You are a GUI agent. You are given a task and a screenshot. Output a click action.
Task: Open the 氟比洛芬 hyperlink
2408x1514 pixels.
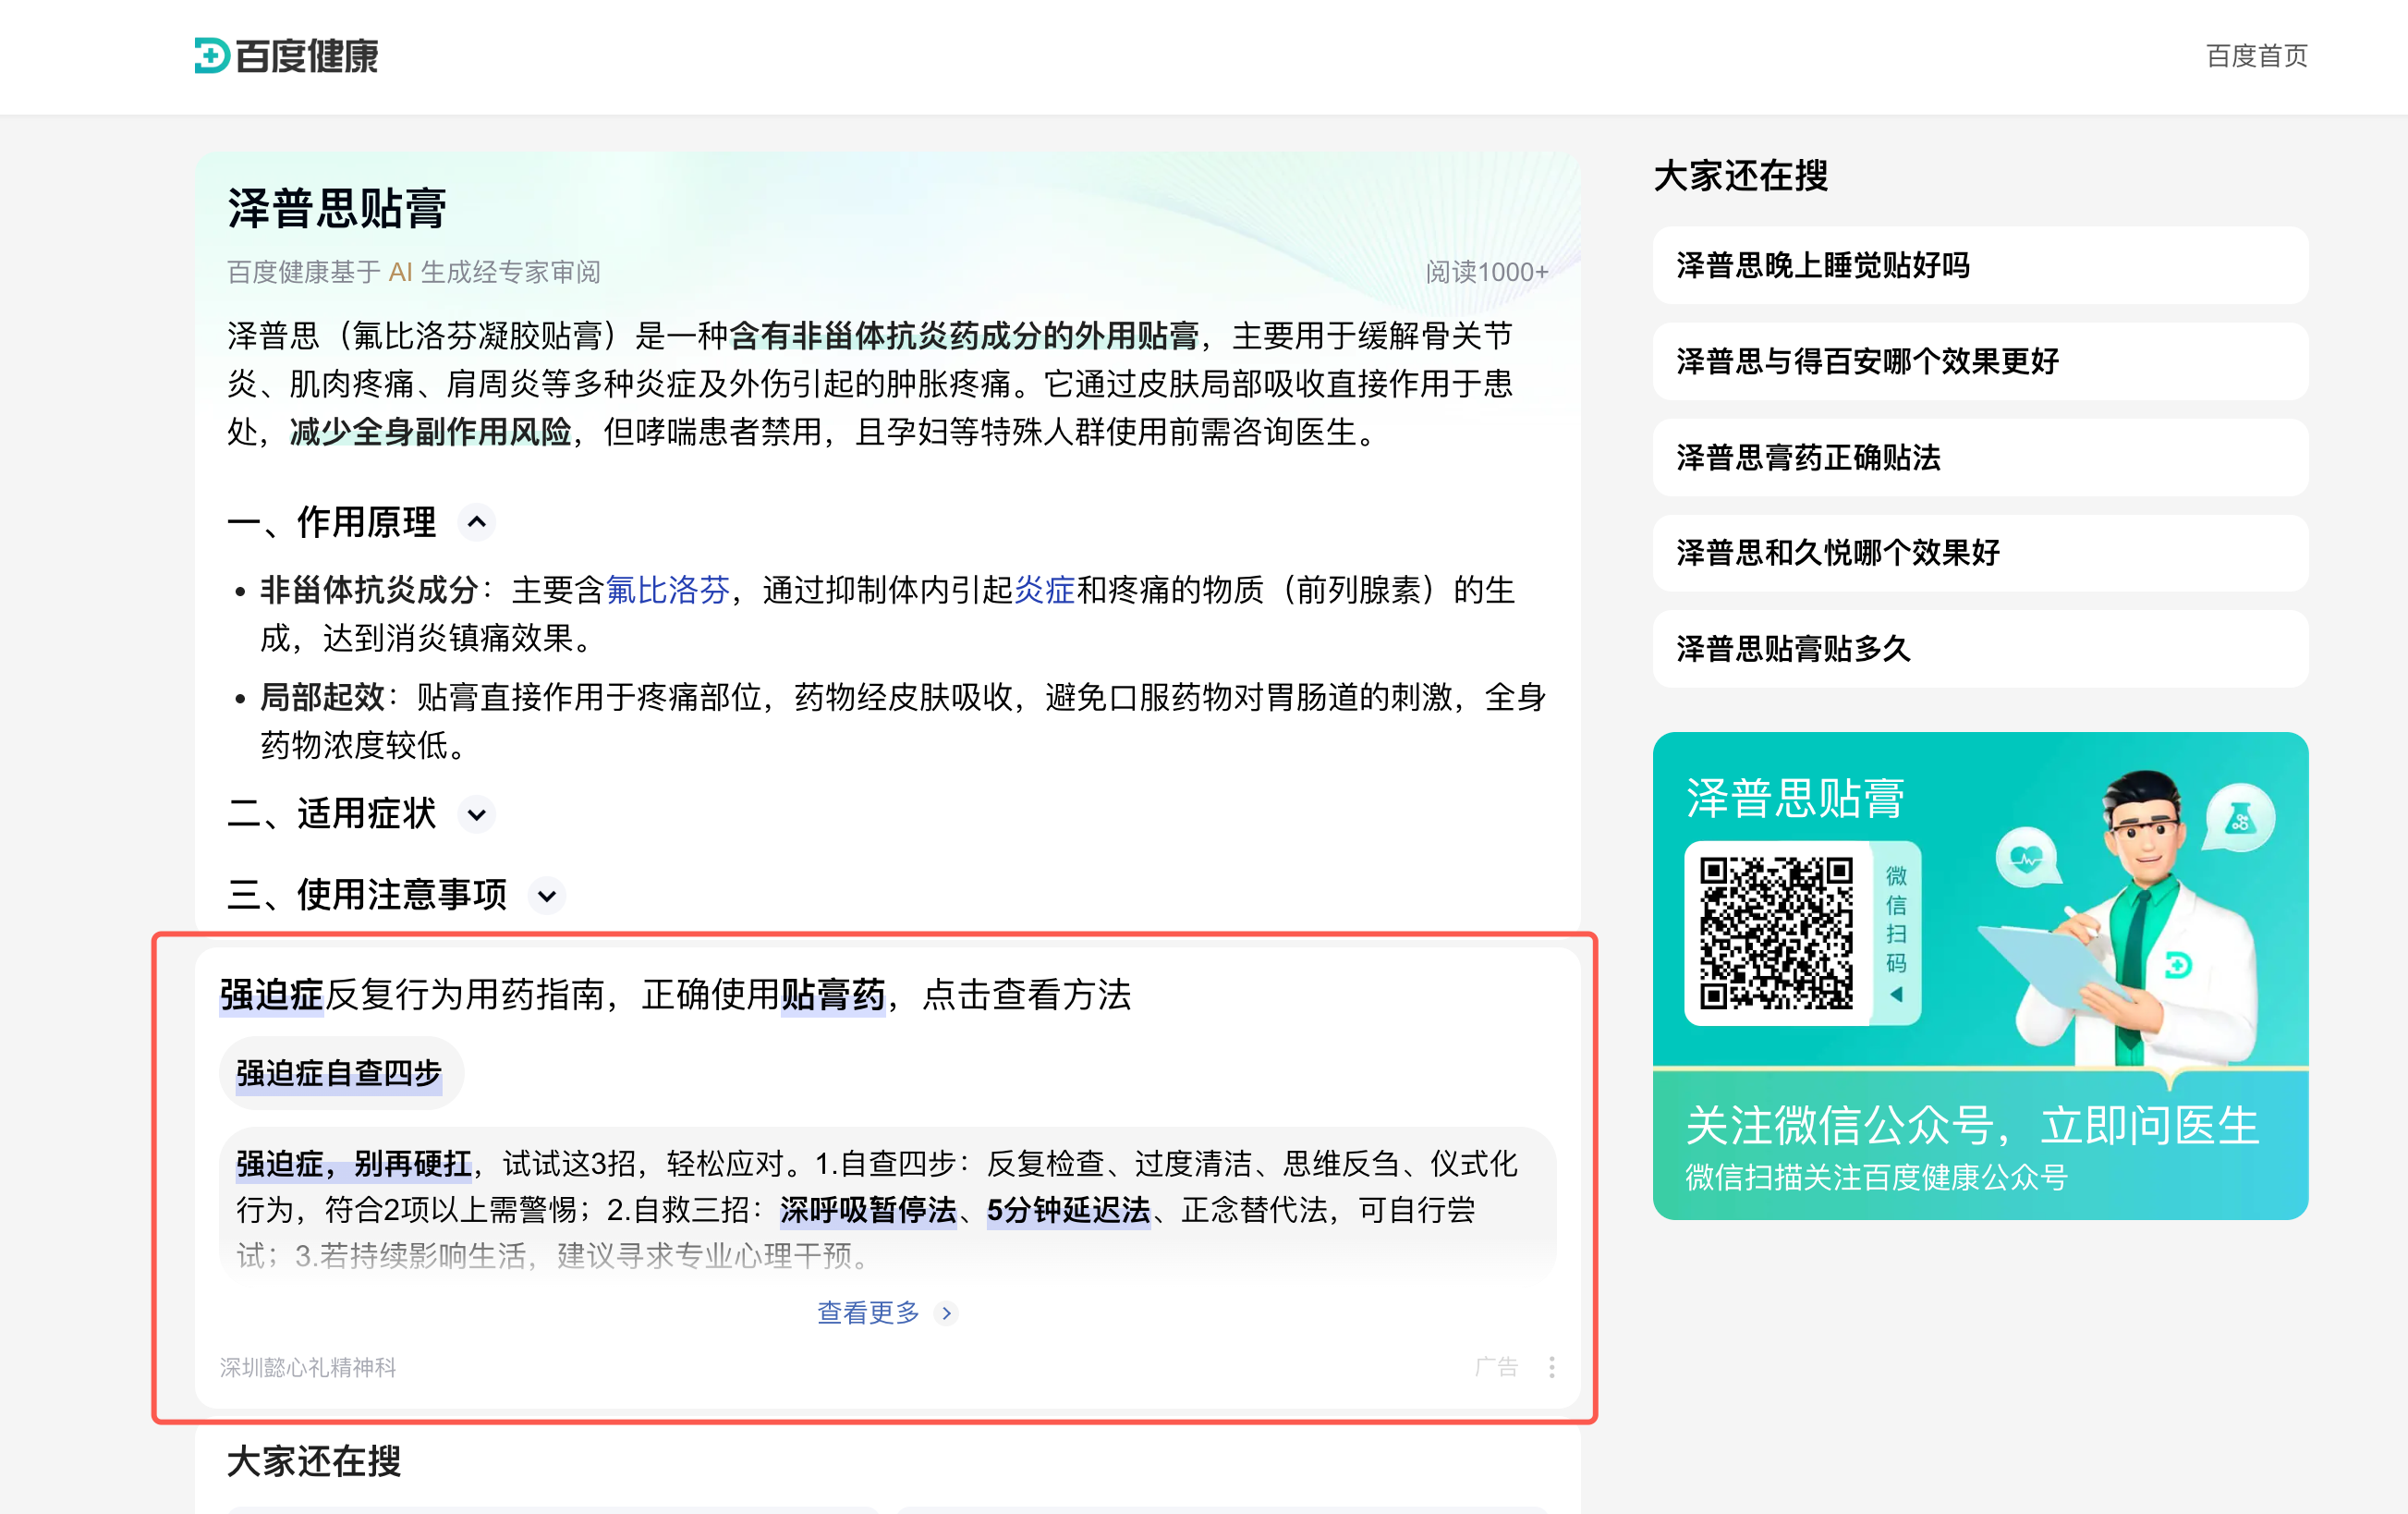coord(668,590)
